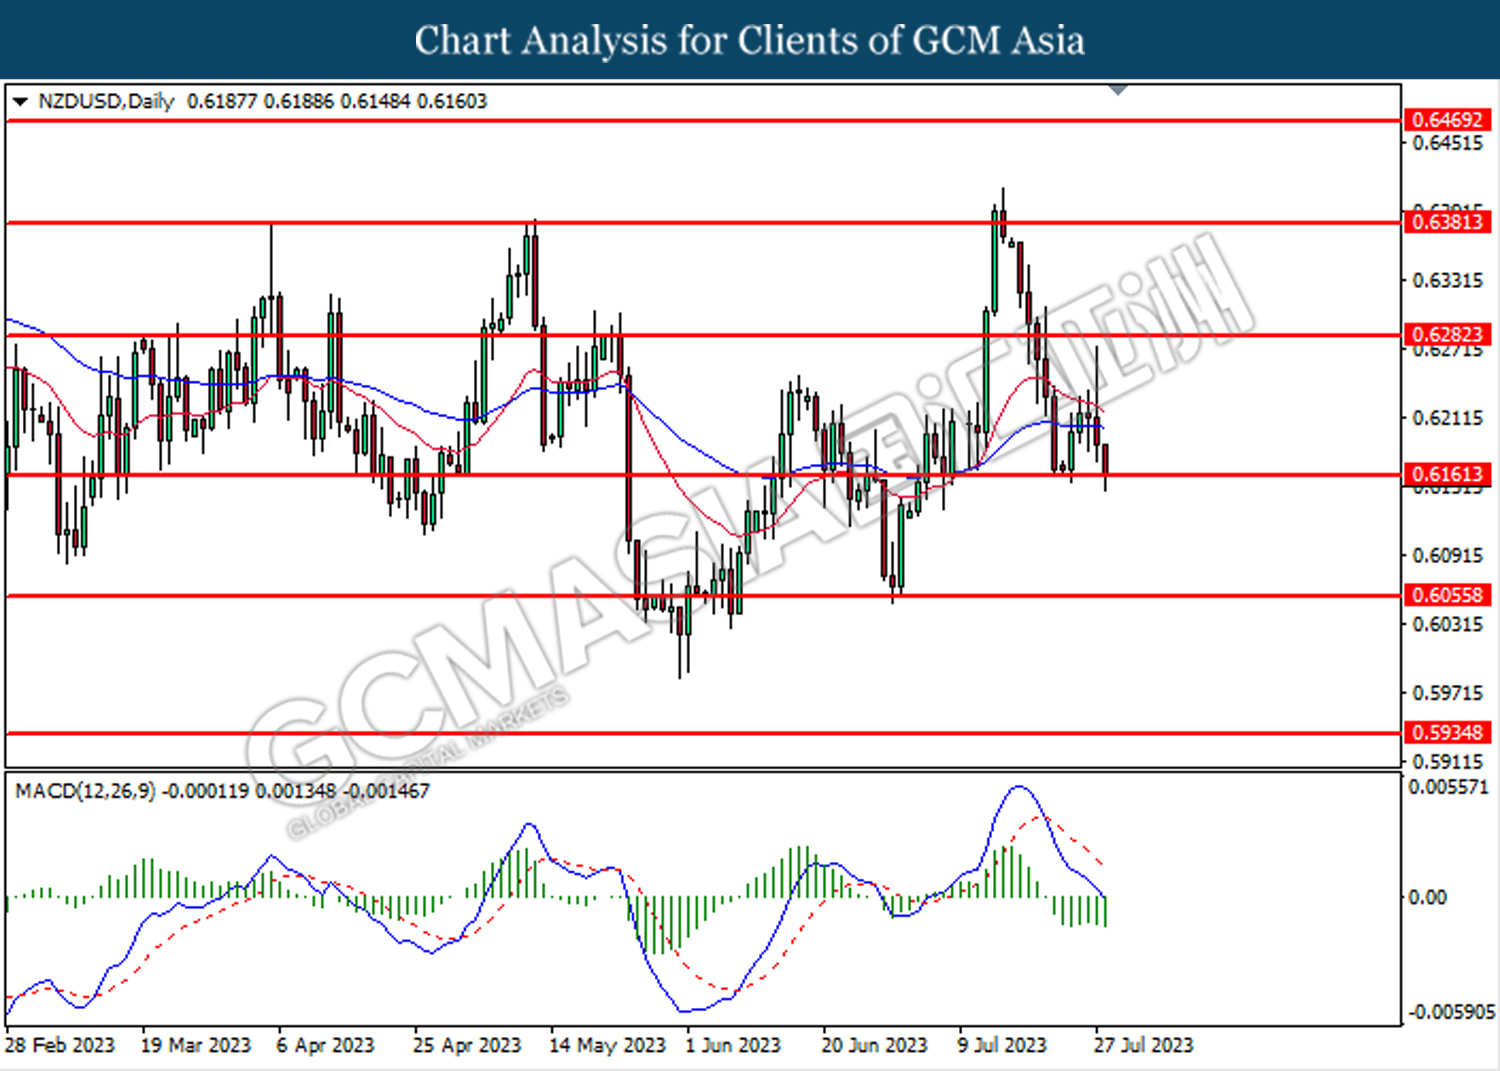This screenshot has height=1071, width=1500.
Task: Click the 20 Jun 2023 date label
Action: [874, 1045]
